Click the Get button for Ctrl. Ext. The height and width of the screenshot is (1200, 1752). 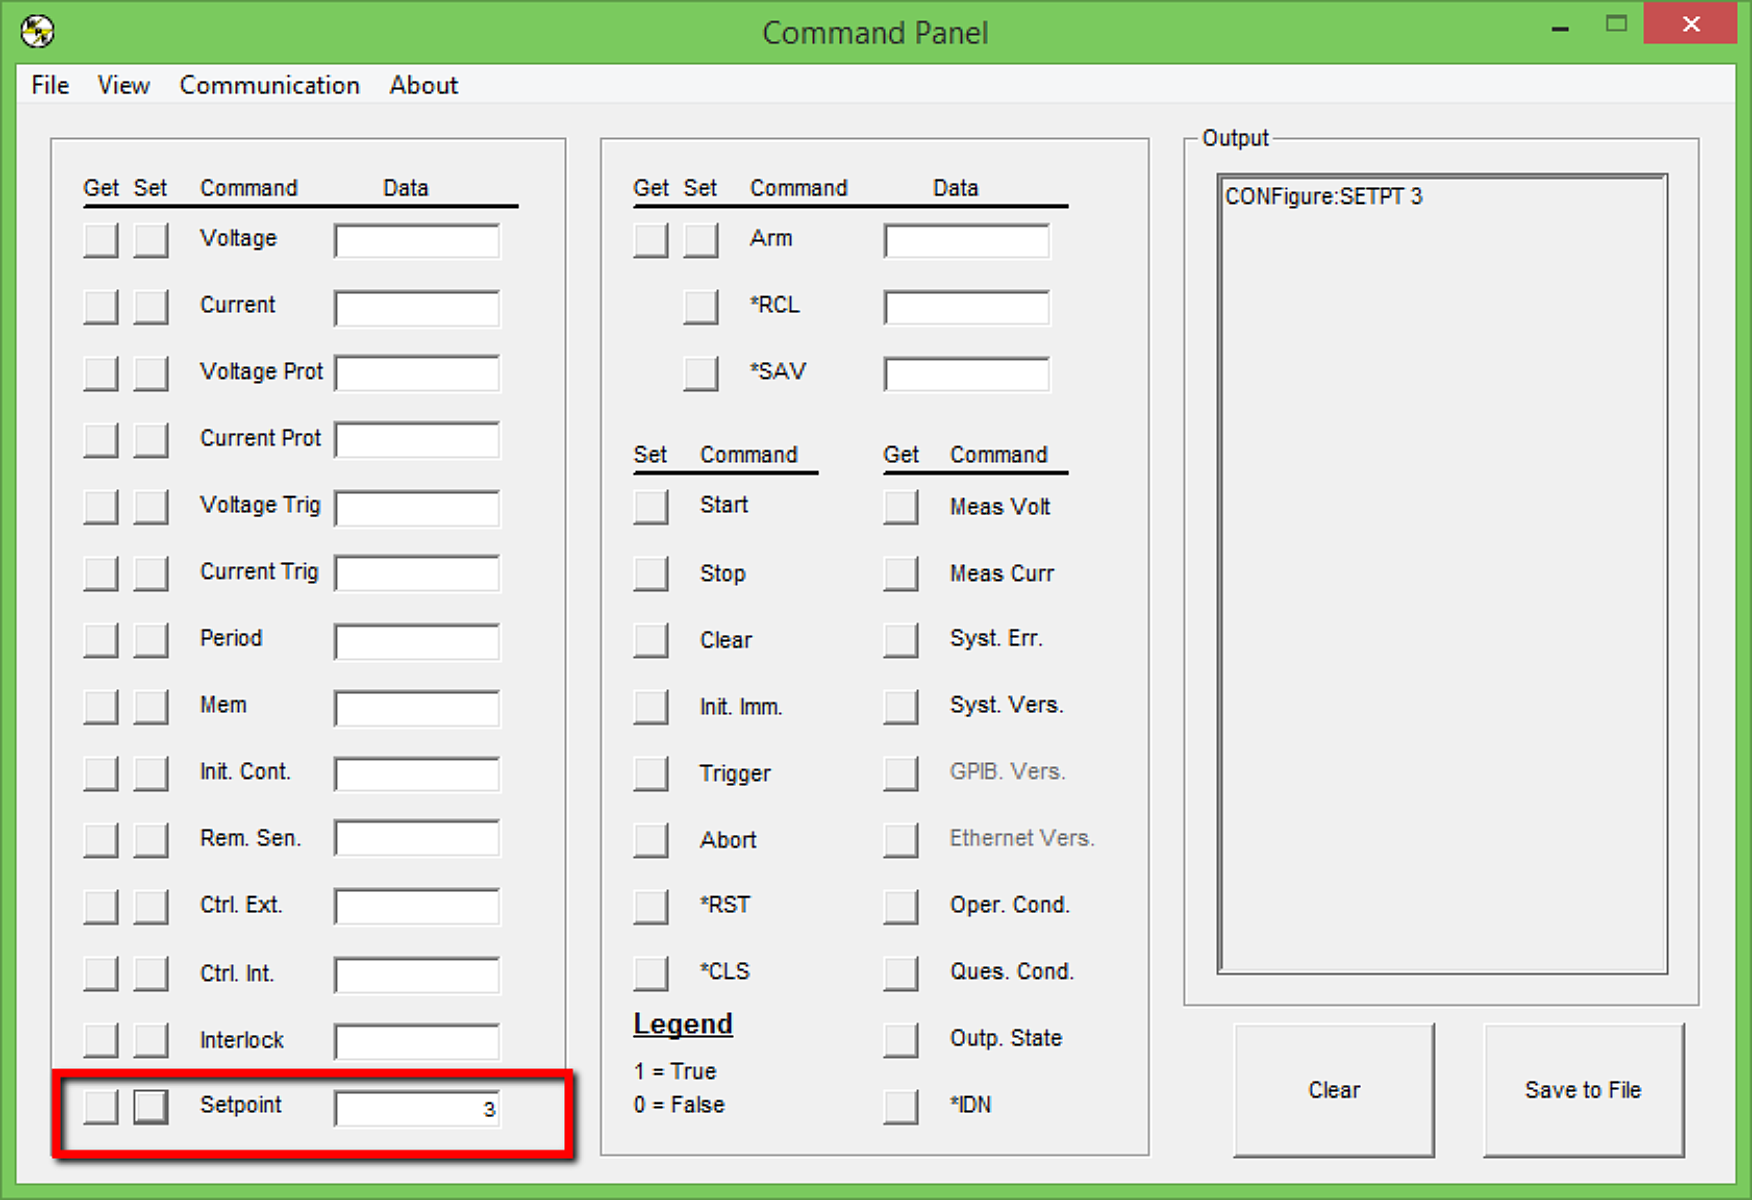click(x=101, y=907)
